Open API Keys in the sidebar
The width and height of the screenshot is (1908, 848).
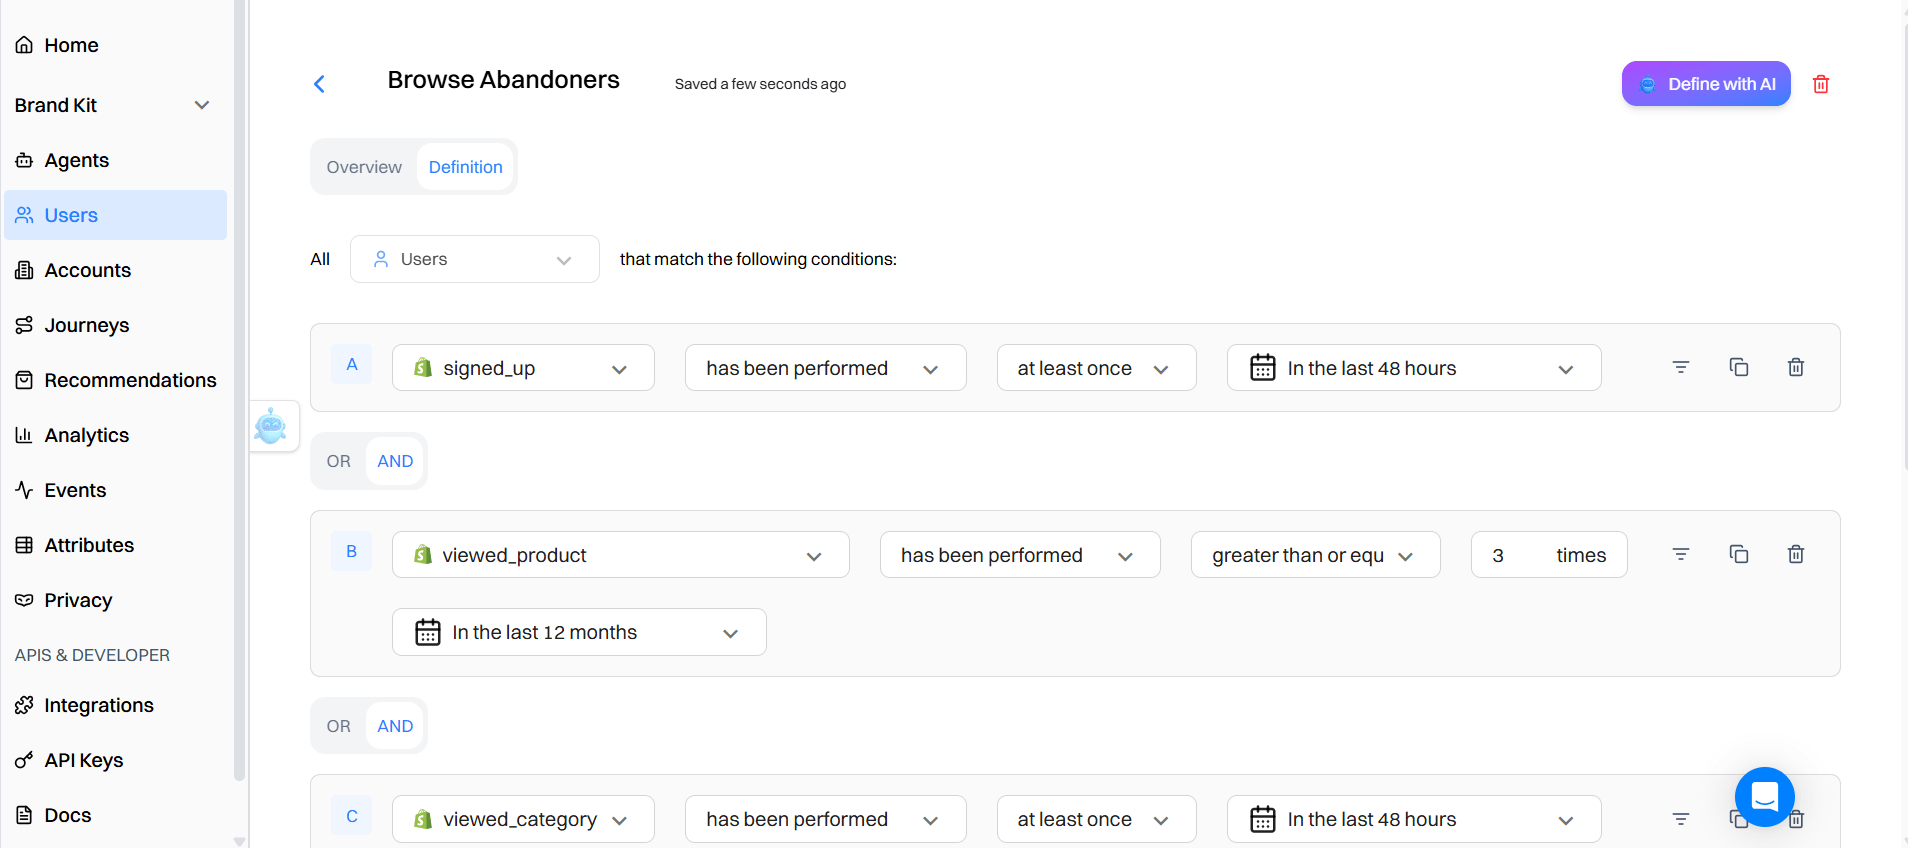[116, 760]
